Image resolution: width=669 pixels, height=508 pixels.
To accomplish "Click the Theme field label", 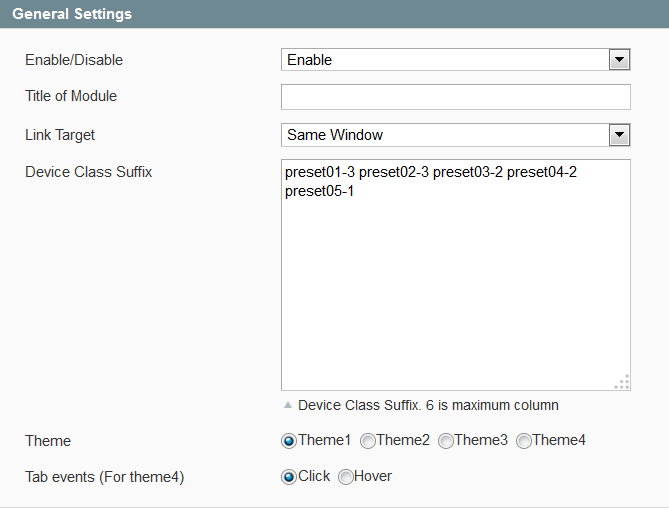I will 48,441.
